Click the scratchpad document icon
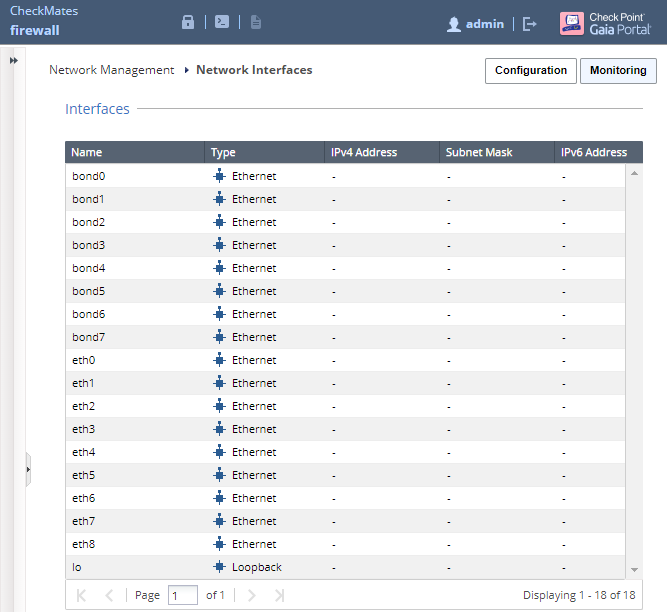The height and width of the screenshot is (612, 667). coord(256,23)
